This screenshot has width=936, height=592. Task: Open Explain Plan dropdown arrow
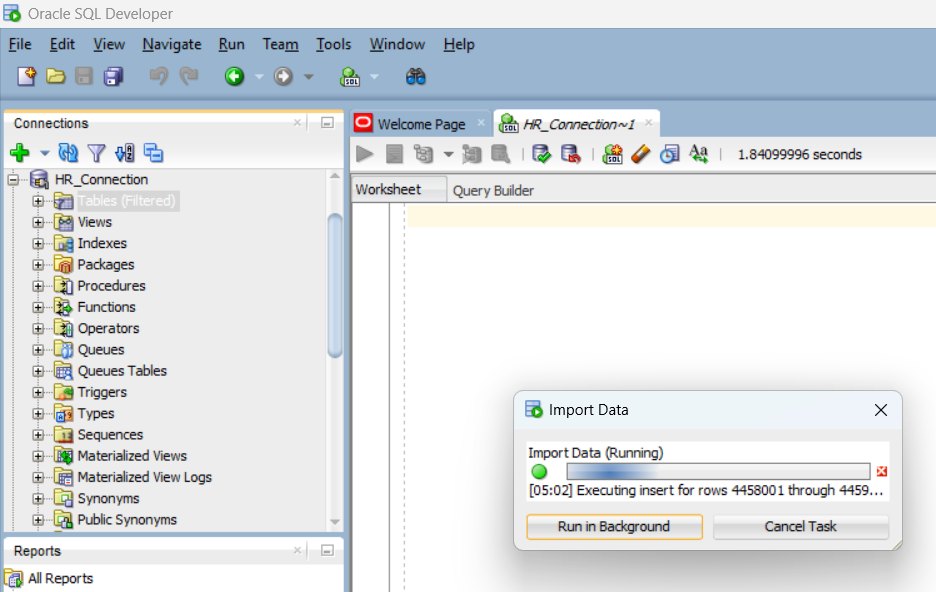[448, 155]
